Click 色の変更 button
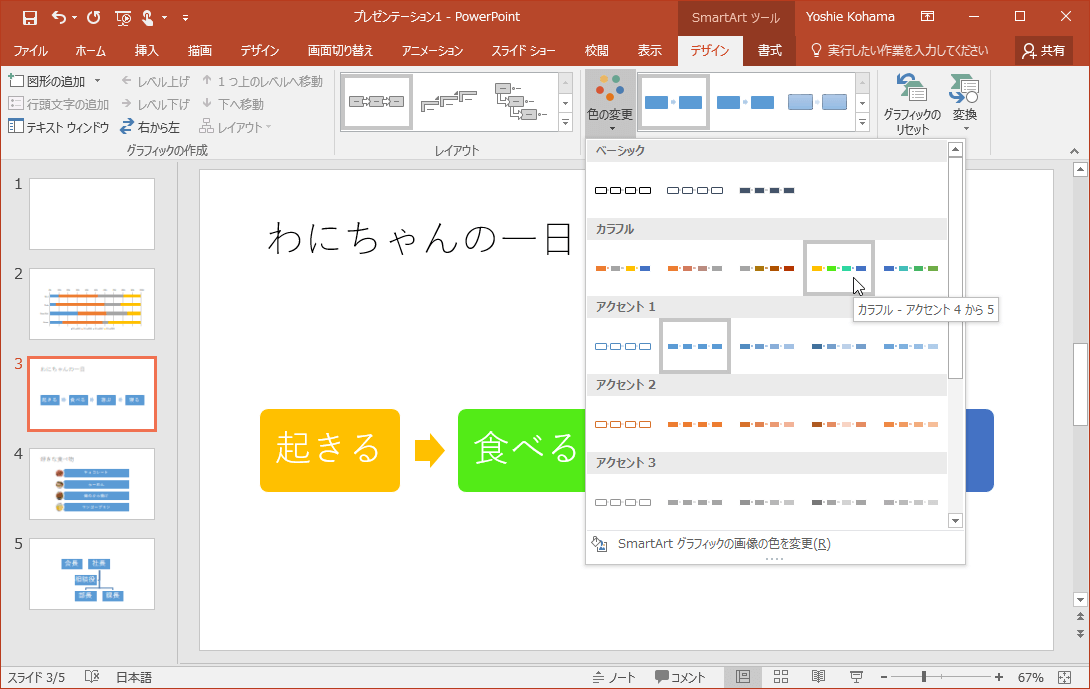Screen dimensions: 1090x689 pos(610,102)
